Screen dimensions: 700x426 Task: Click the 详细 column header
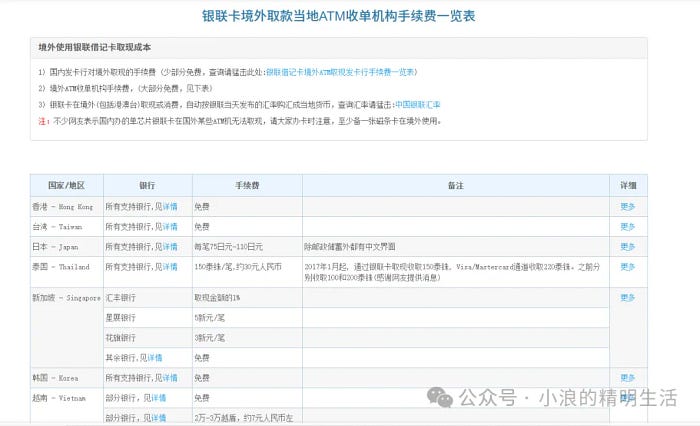coord(628,185)
